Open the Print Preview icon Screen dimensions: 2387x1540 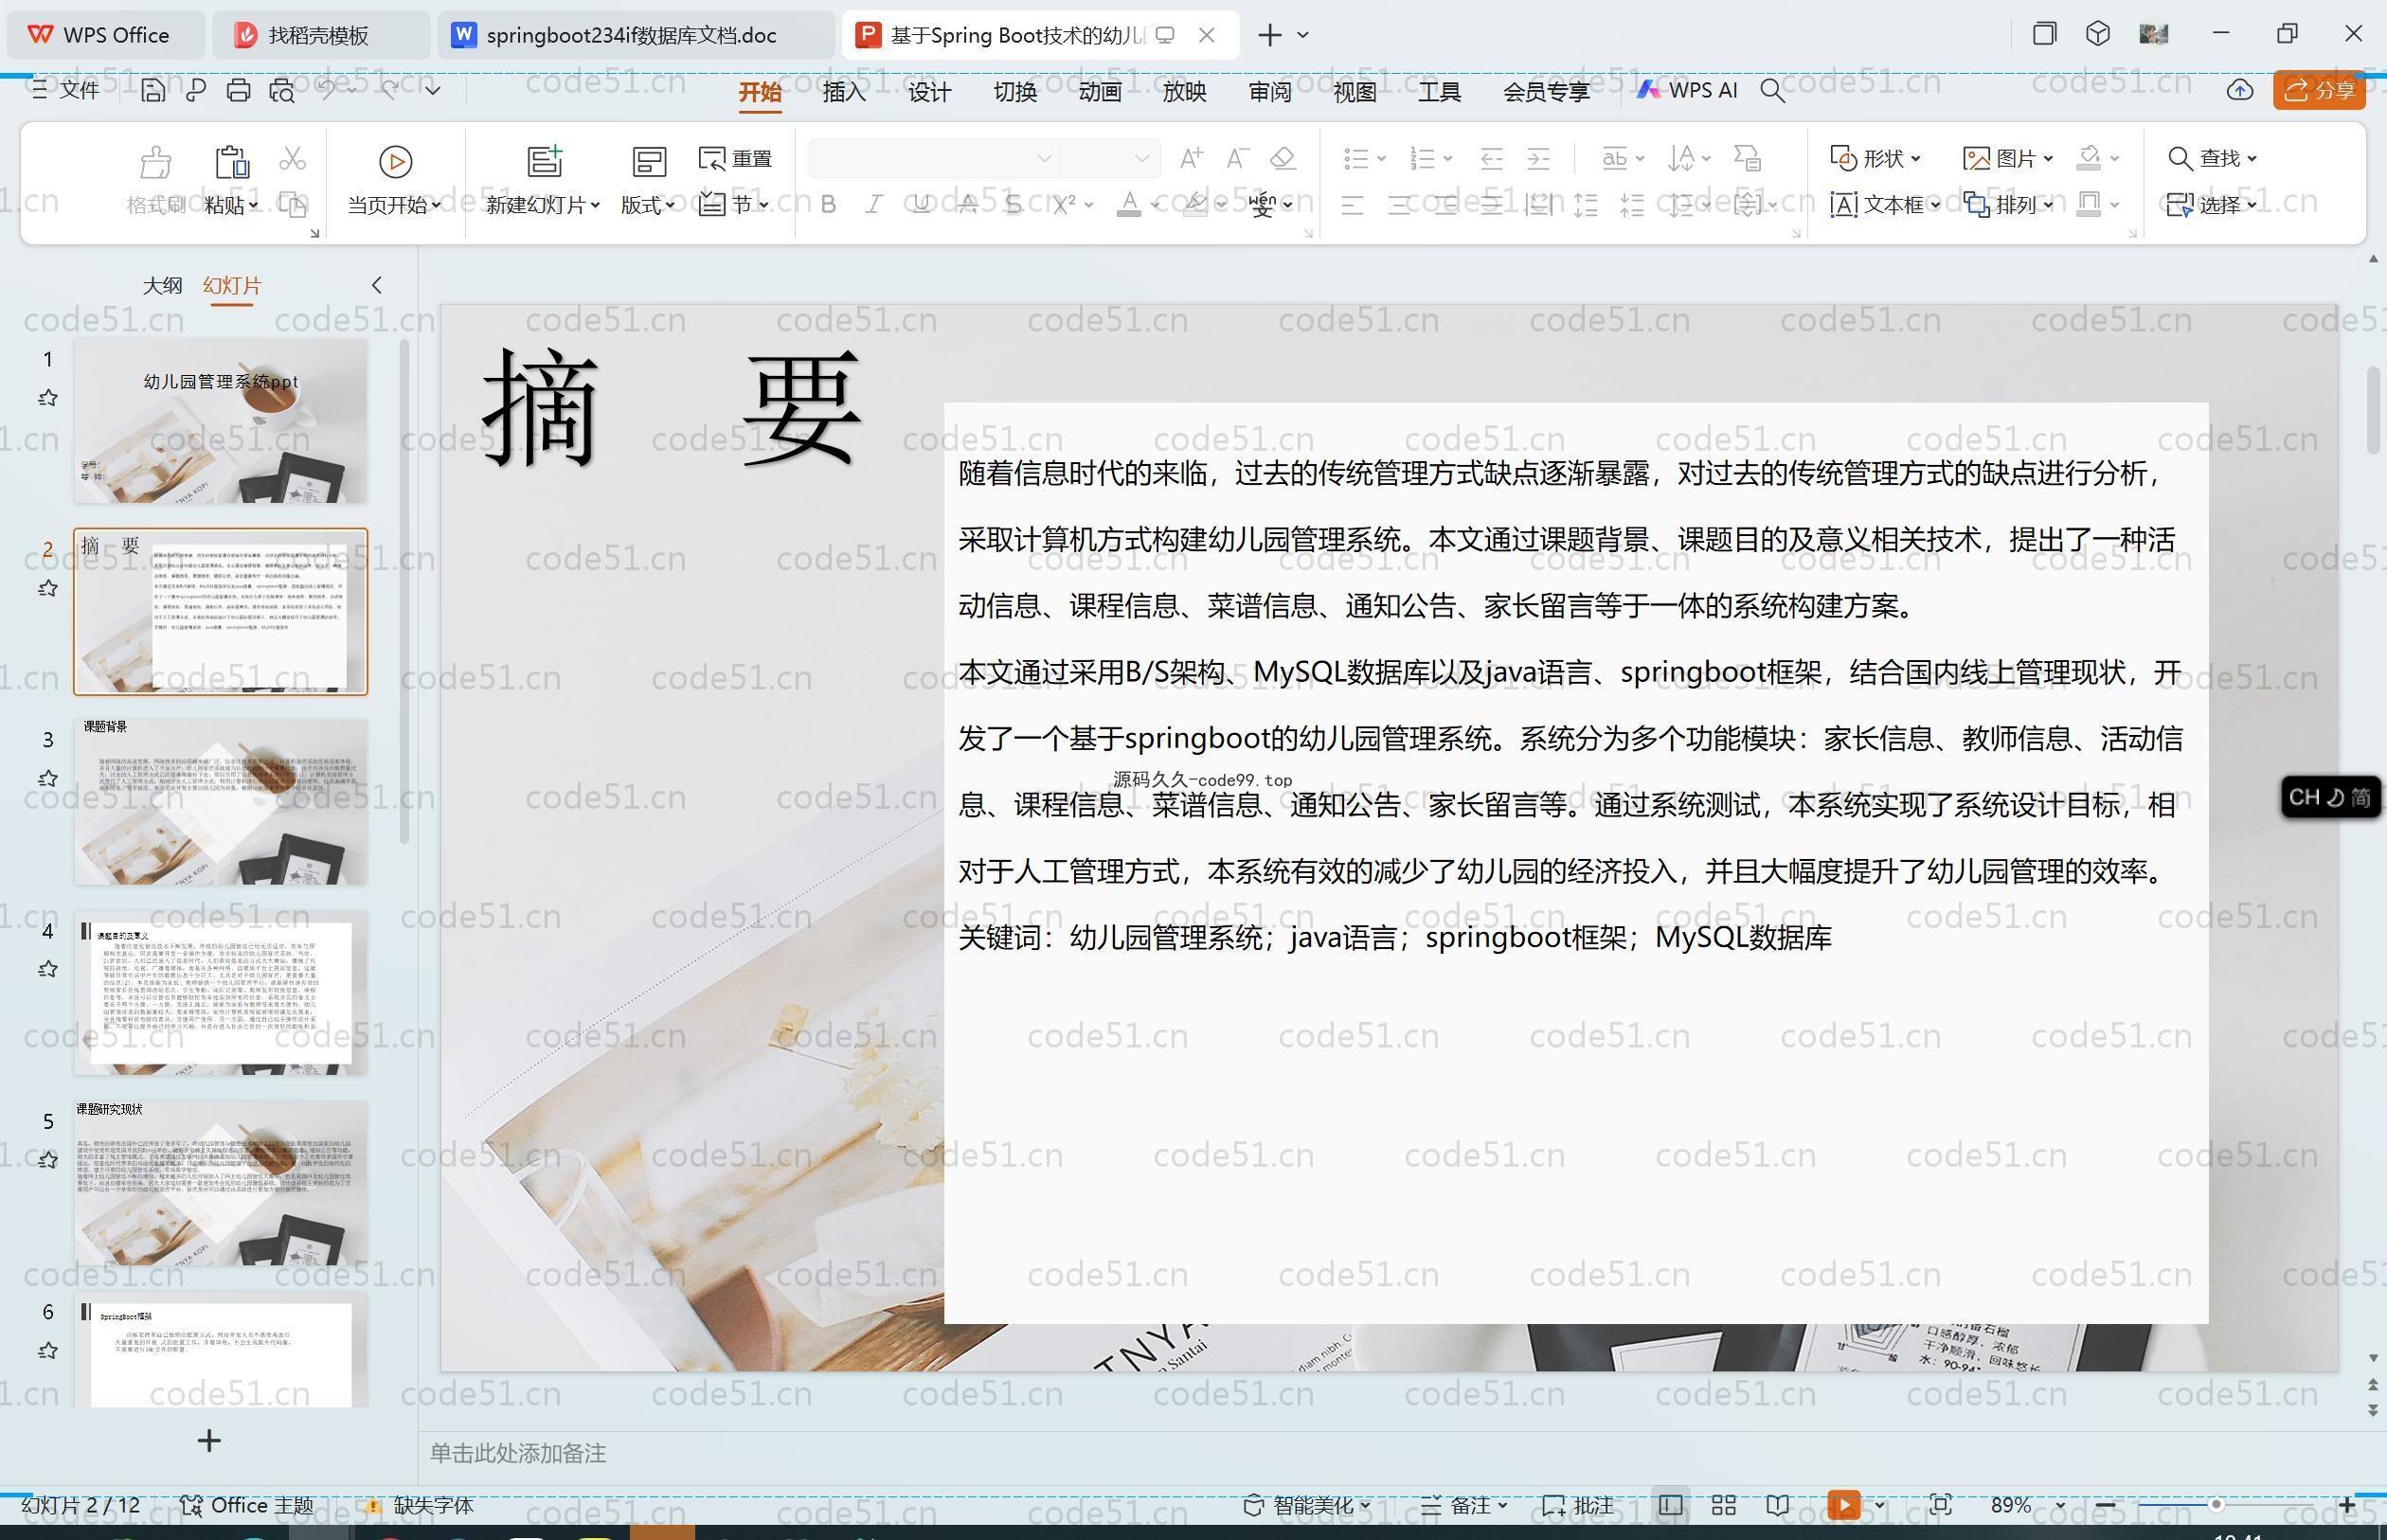[x=282, y=90]
